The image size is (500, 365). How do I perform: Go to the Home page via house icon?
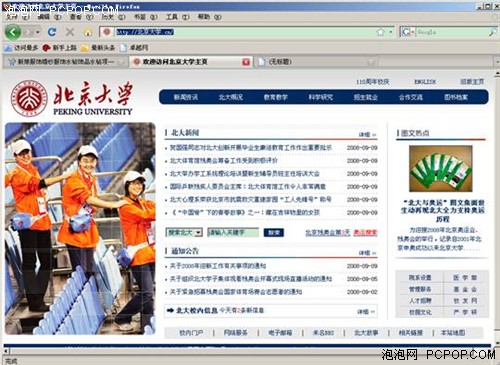[x=88, y=32]
